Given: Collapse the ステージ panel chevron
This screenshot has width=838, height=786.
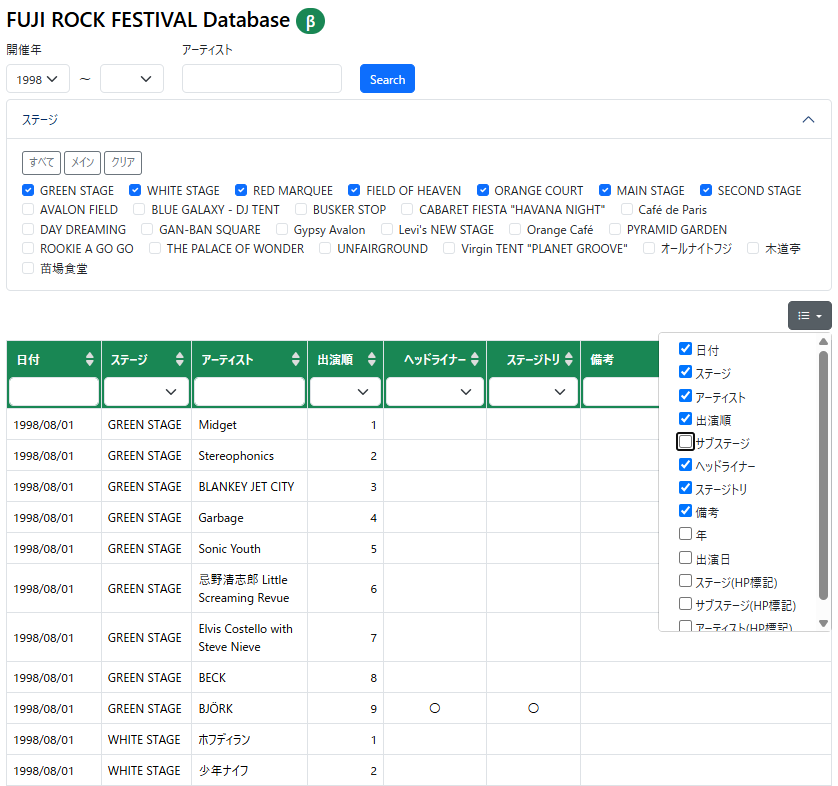Looking at the screenshot, I should (808, 120).
